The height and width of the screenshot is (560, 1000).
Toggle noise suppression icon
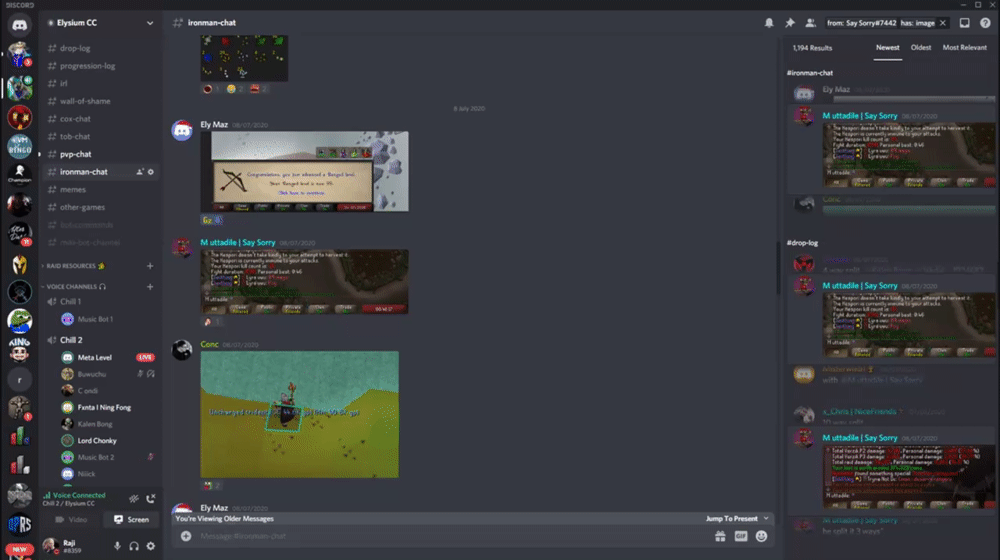pos(134,499)
